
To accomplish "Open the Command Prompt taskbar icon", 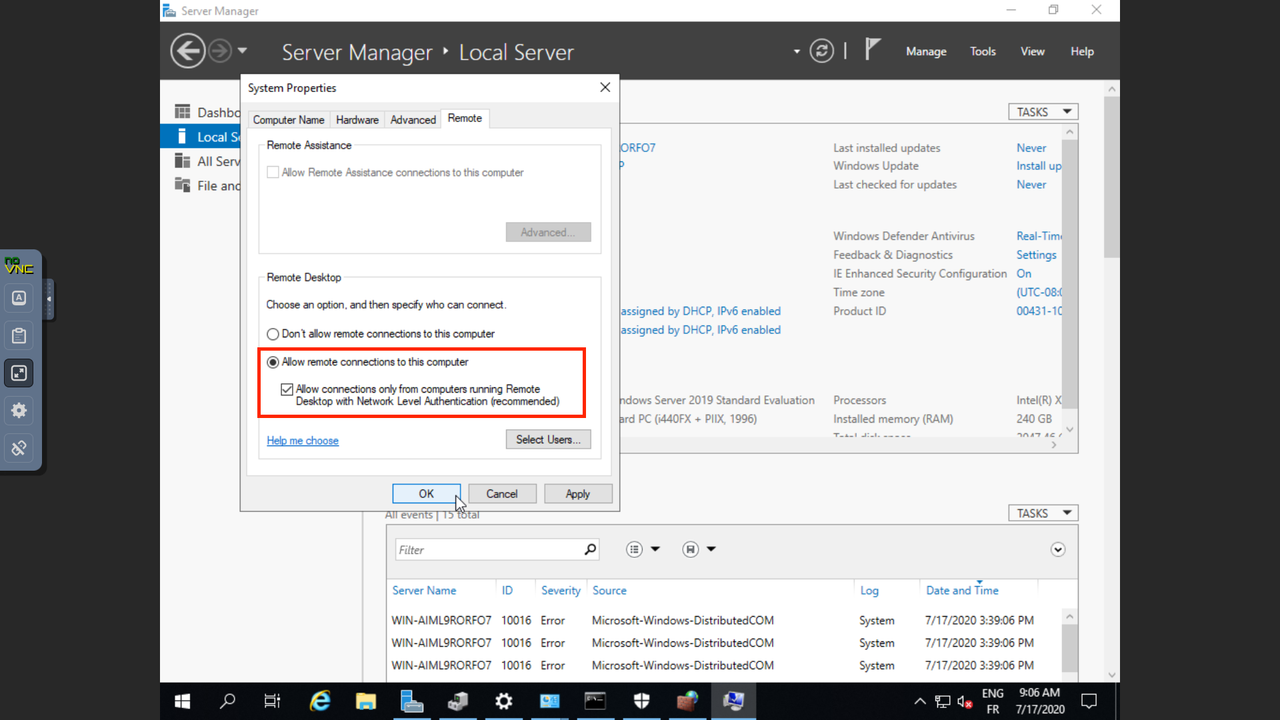I will pyautogui.click(x=595, y=701).
